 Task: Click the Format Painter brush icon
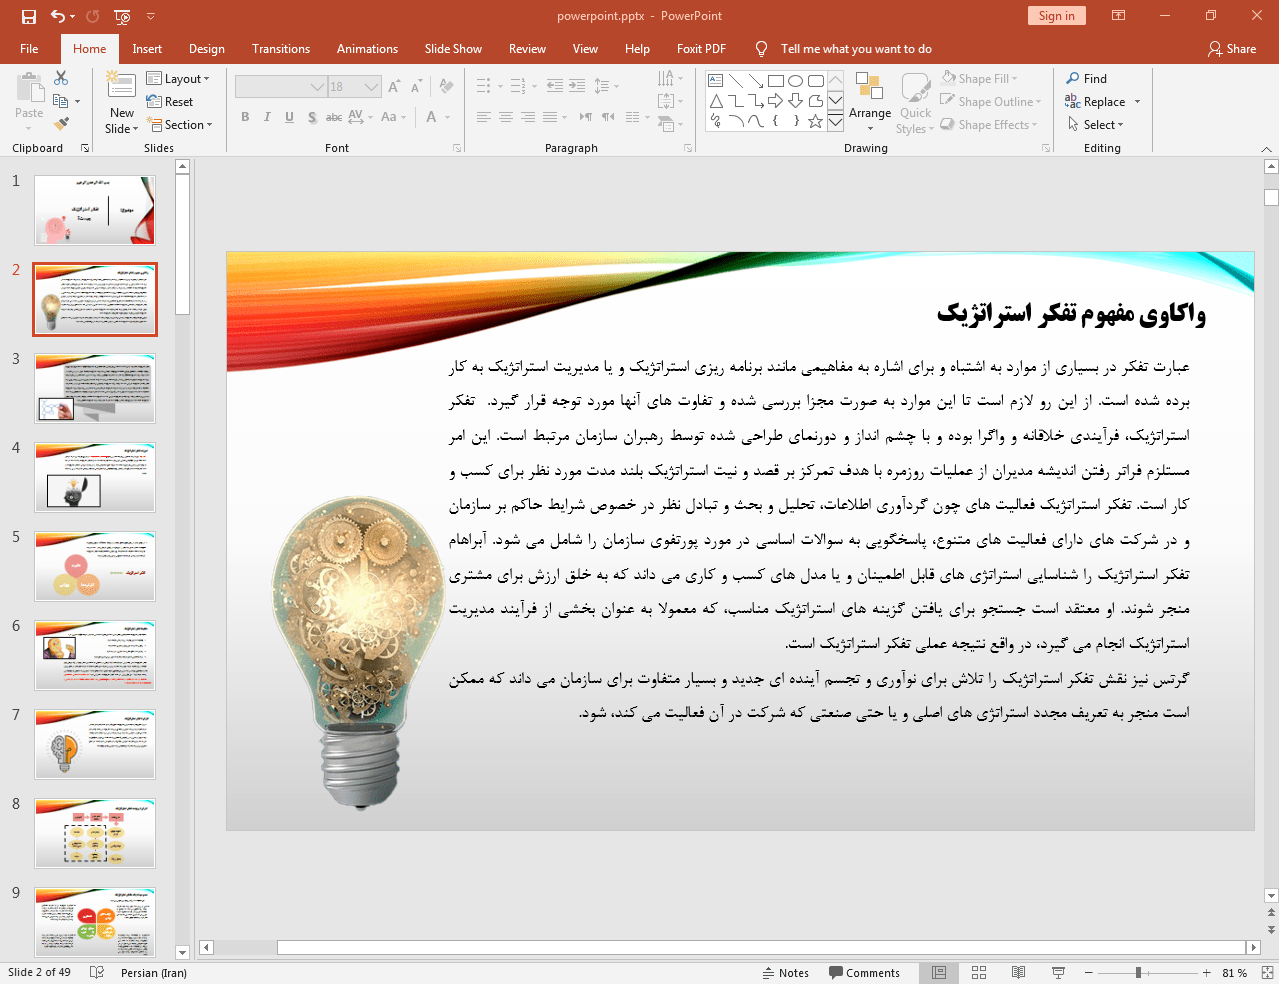click(x=61, y=124)
